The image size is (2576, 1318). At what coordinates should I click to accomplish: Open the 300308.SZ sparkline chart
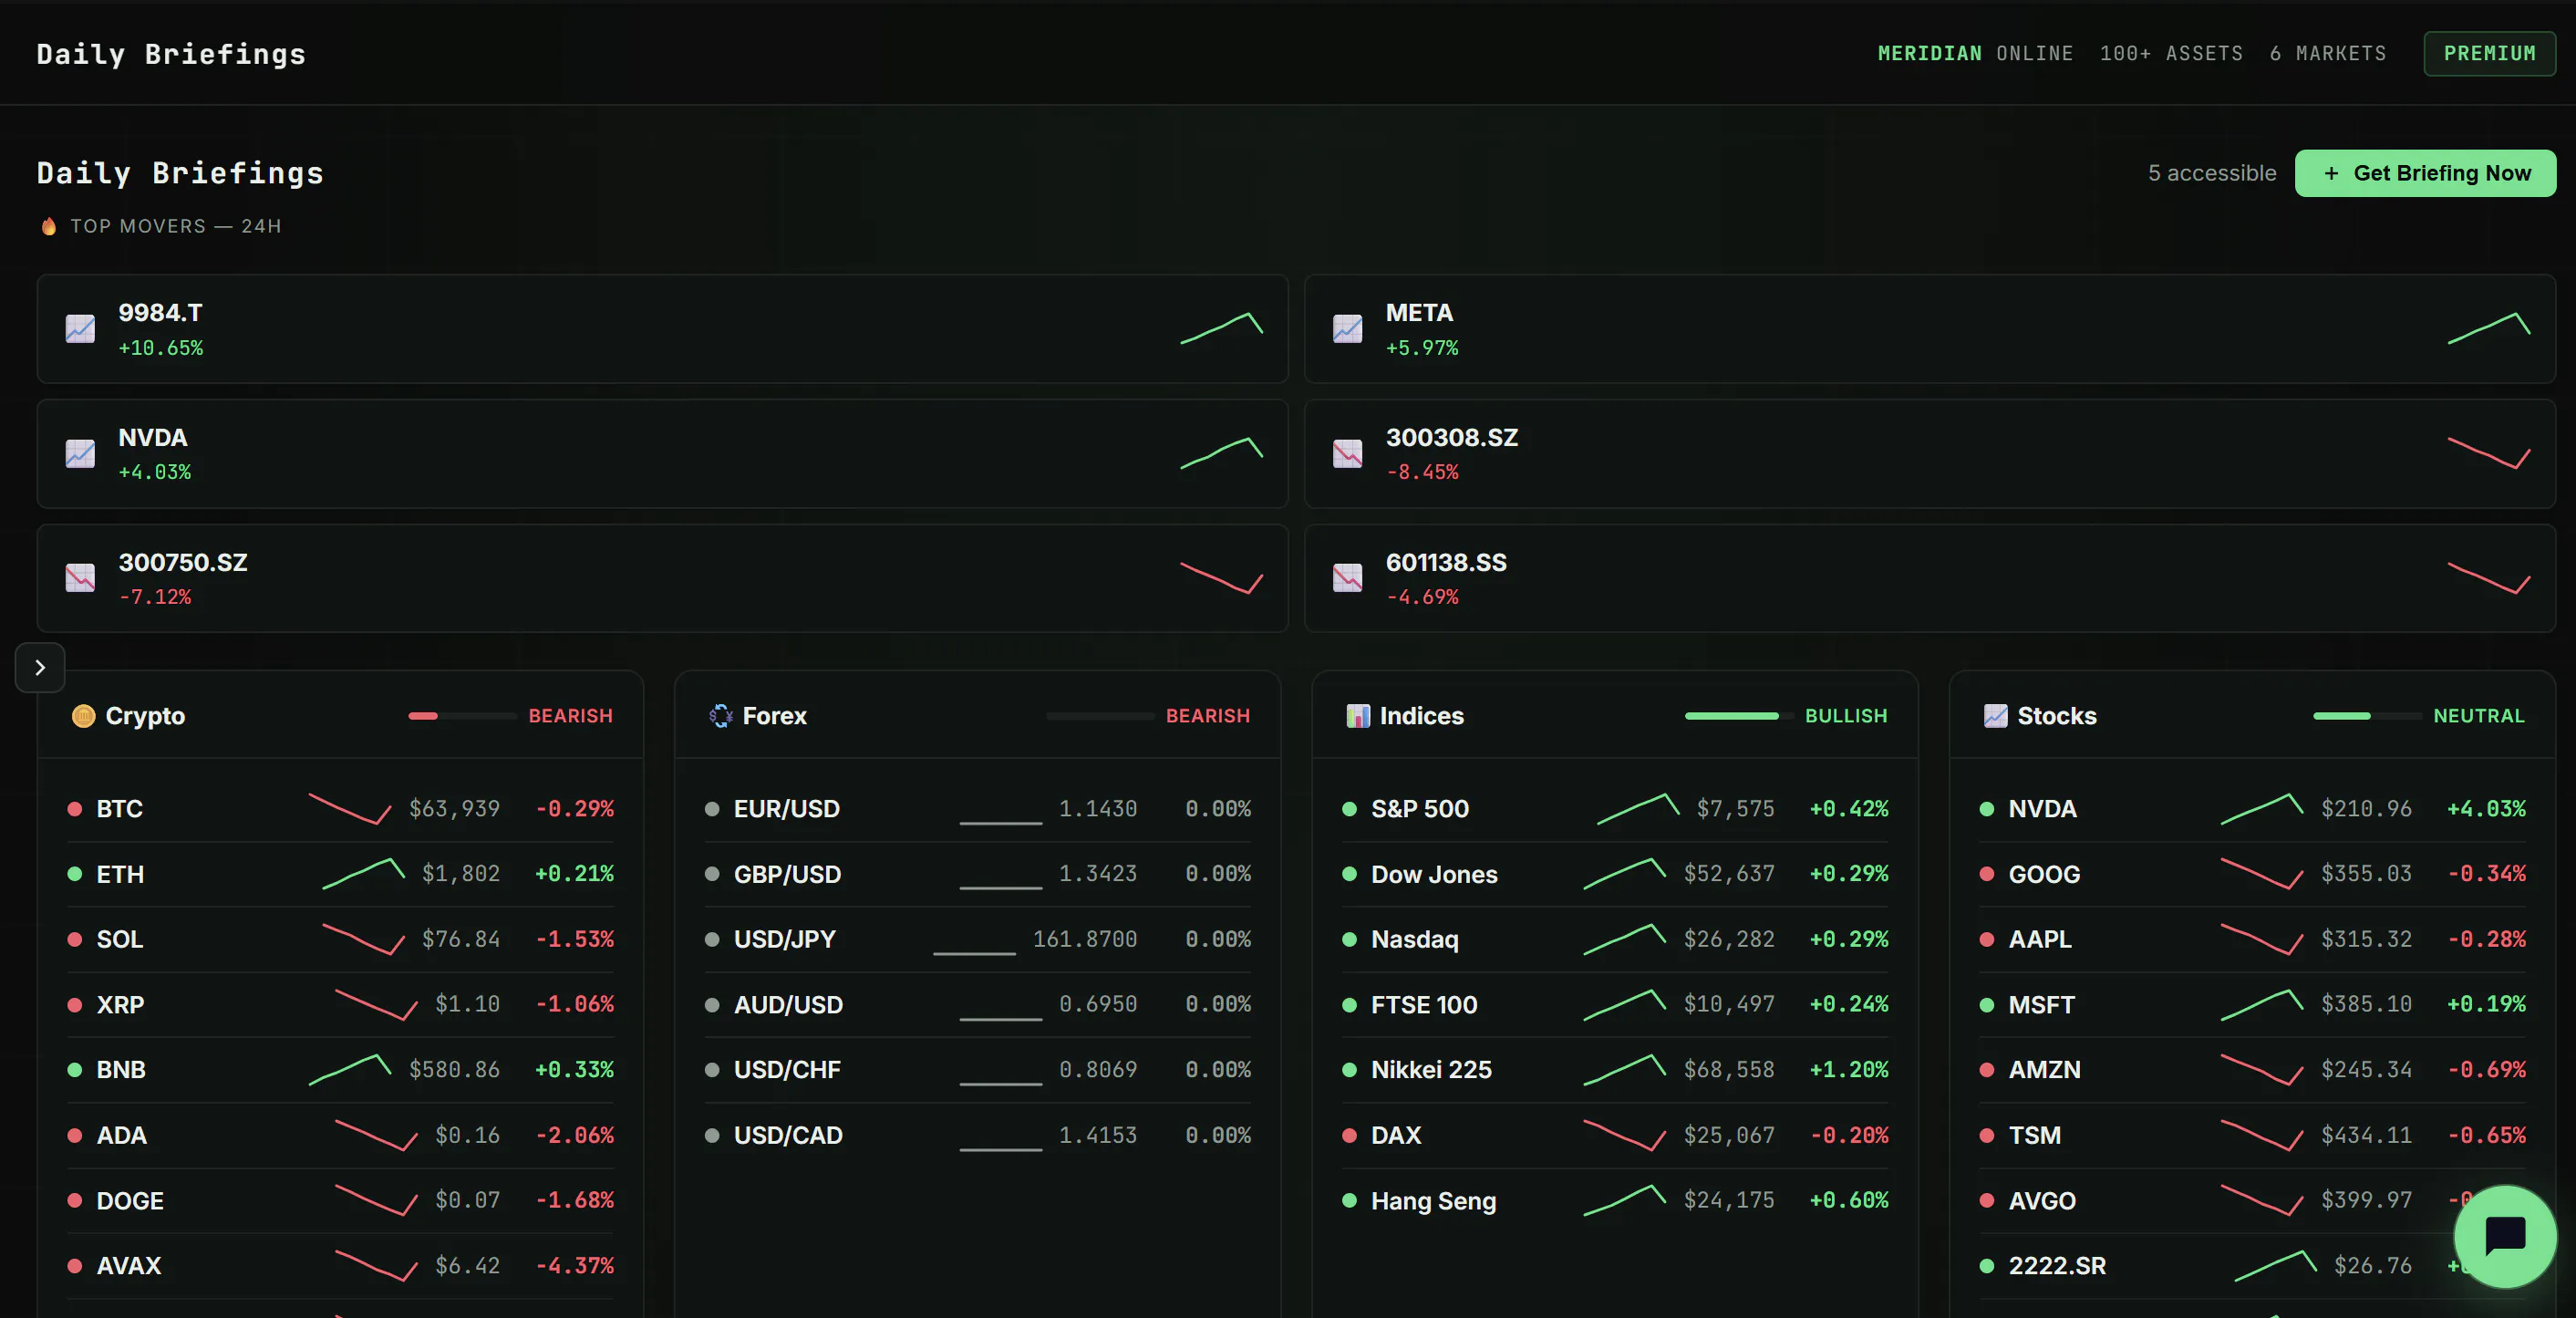(2488, 453)
